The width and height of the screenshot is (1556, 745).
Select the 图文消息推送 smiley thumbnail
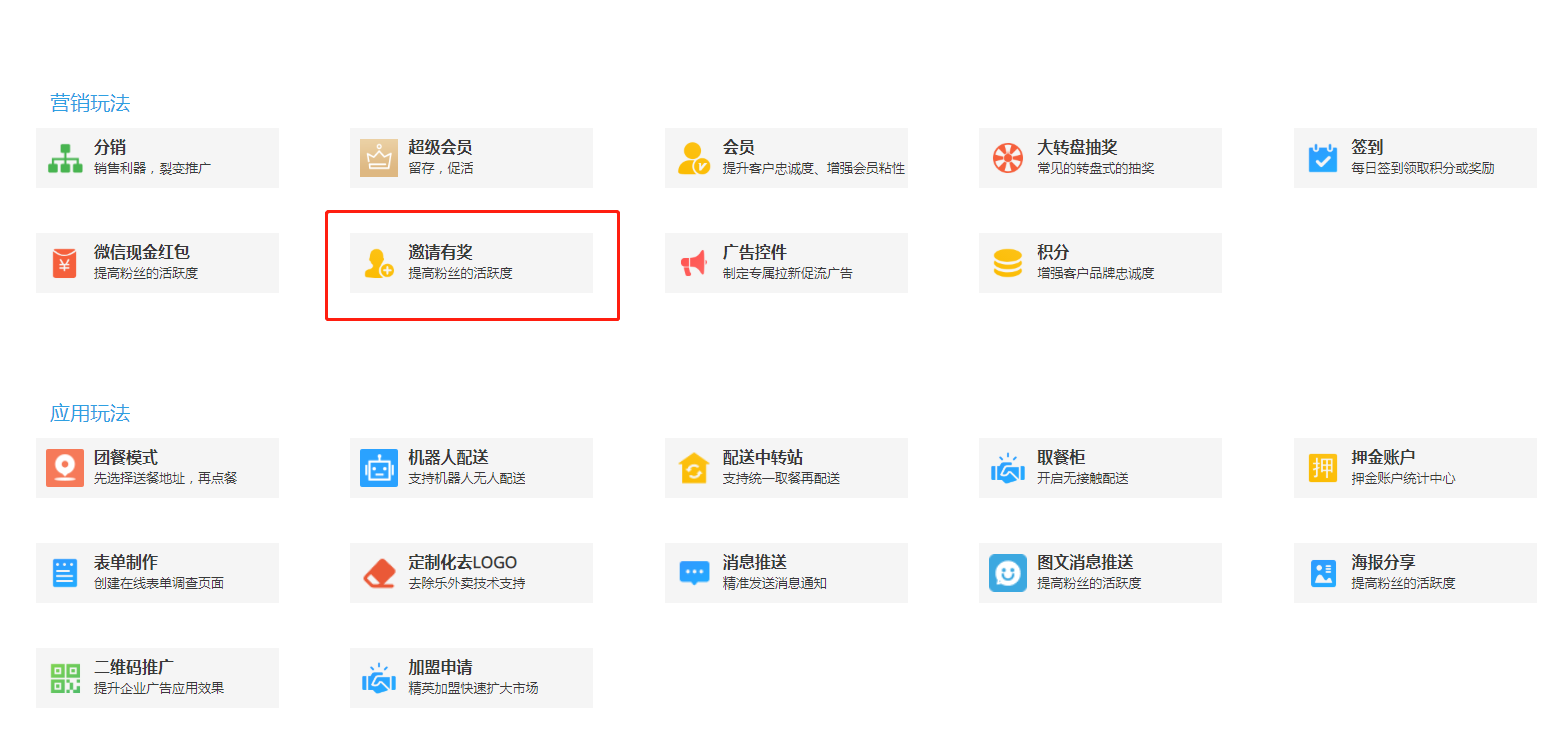(x=1007, y=573)
